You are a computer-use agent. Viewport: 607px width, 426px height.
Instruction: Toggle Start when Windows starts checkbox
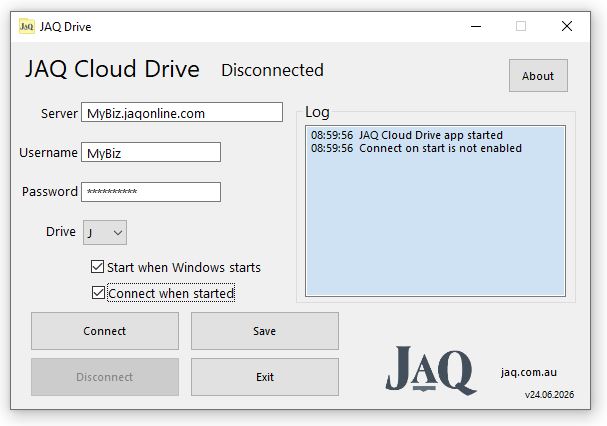(x=97, y=267)
